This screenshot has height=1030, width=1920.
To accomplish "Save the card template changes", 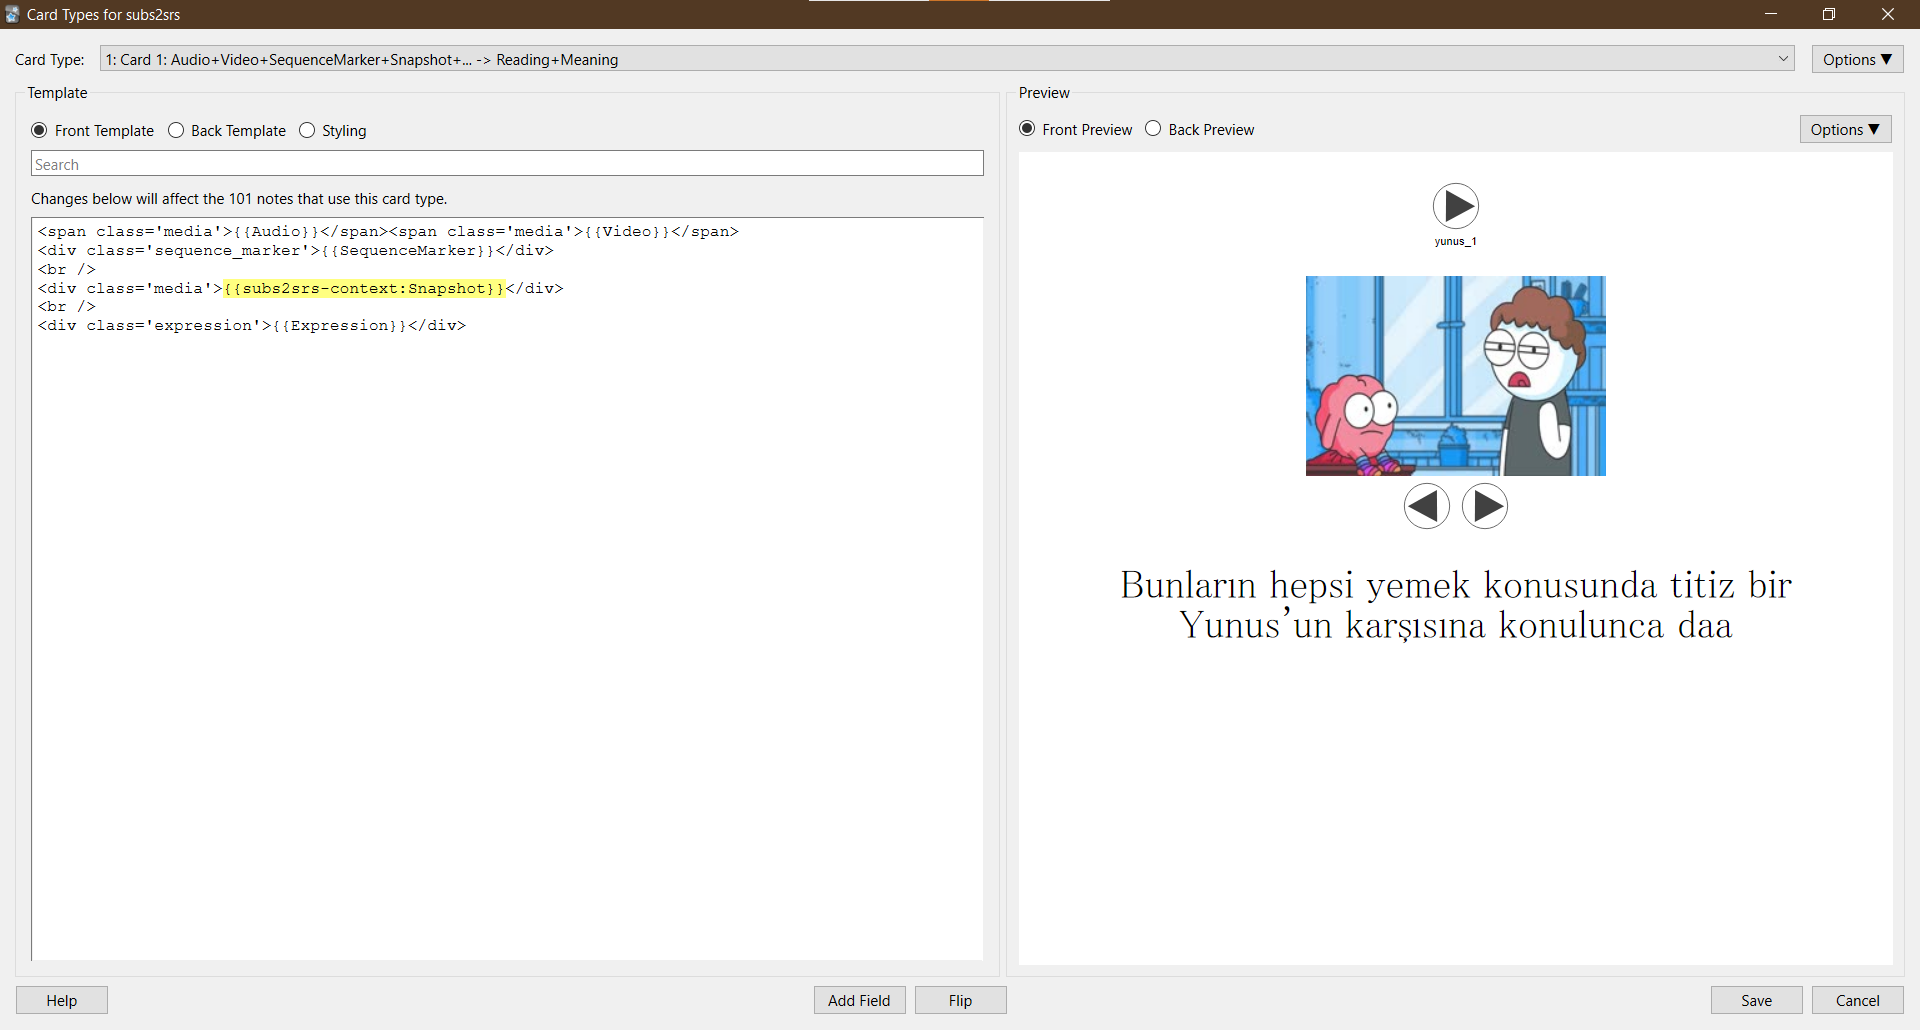I will [1756, 1000].
